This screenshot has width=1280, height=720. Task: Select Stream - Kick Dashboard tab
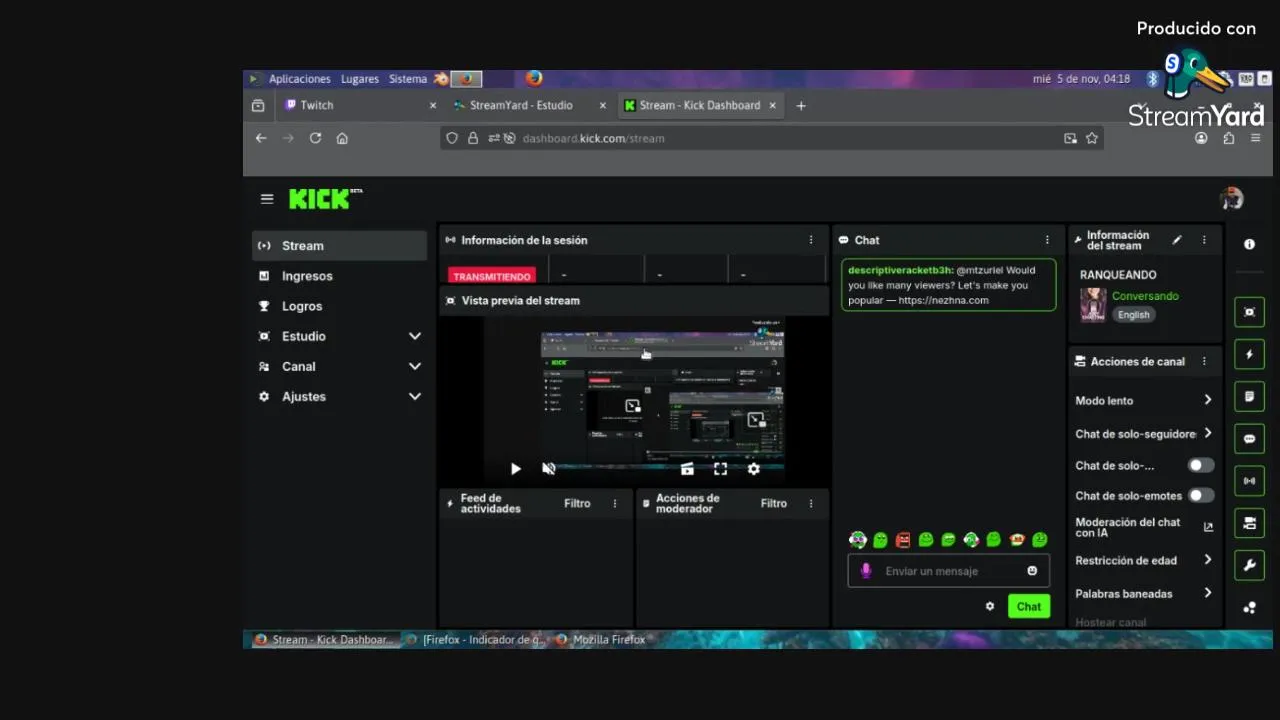[699, 105]
